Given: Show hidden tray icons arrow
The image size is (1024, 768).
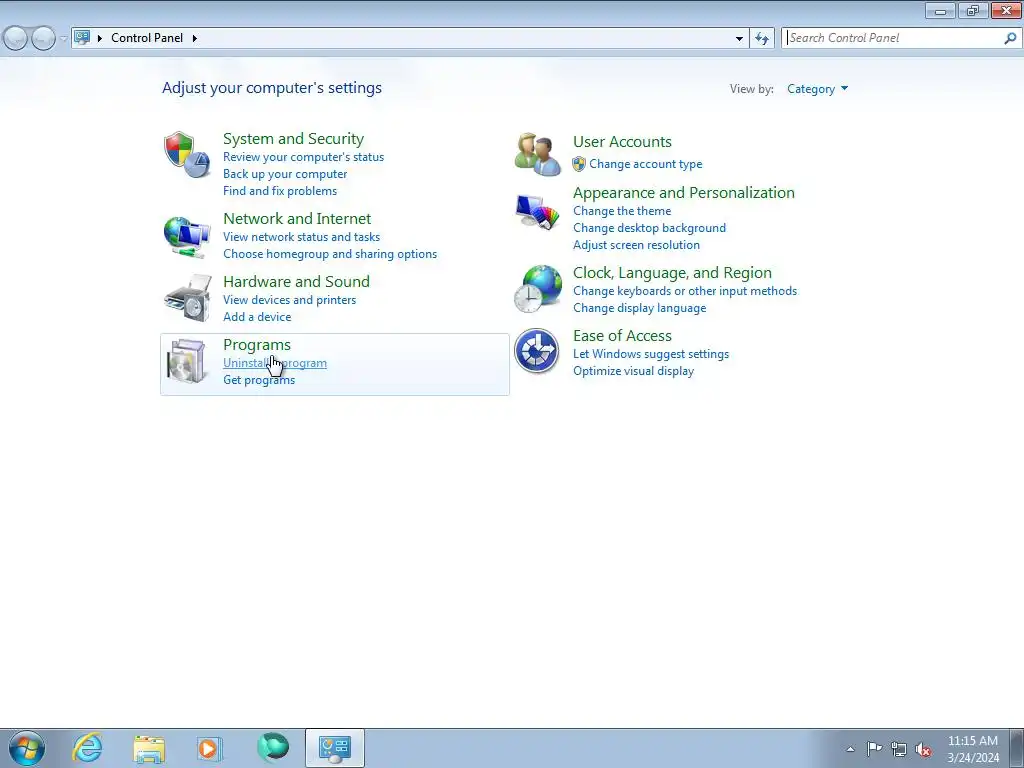Looking at the screenshot, I should click(x=850, y=749).
